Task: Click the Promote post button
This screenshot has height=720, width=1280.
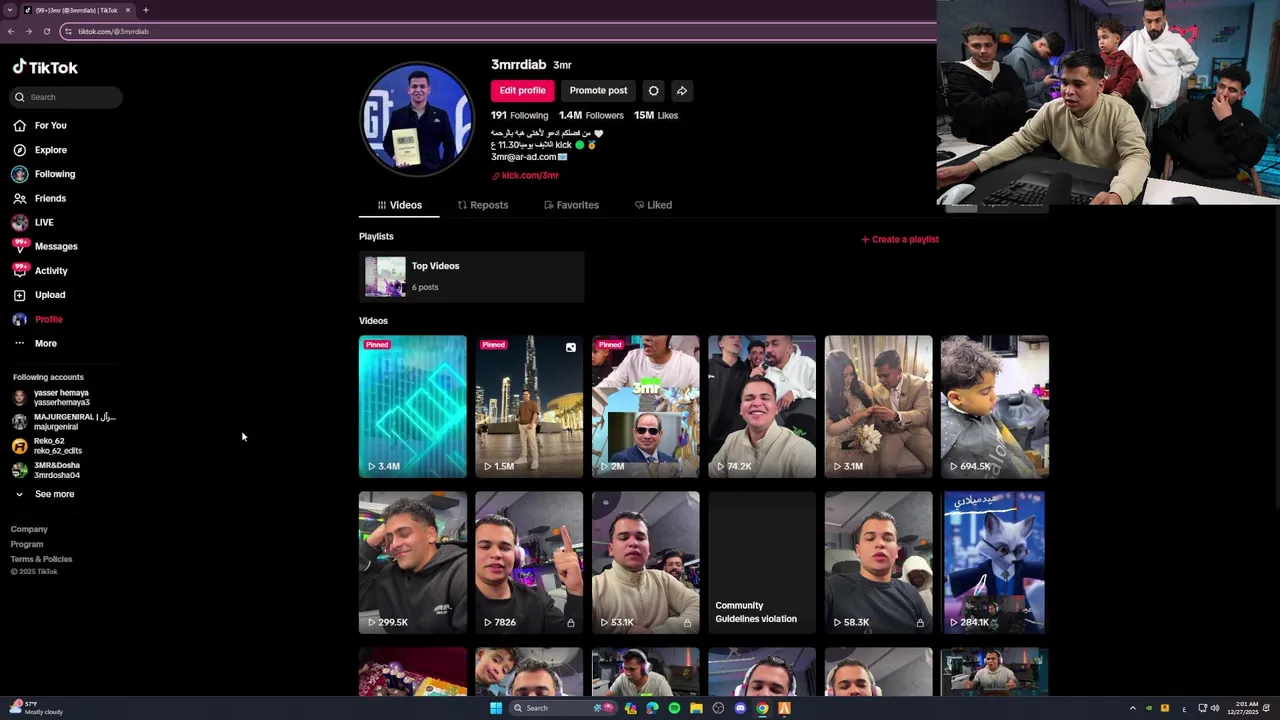Action: (598, 90)
